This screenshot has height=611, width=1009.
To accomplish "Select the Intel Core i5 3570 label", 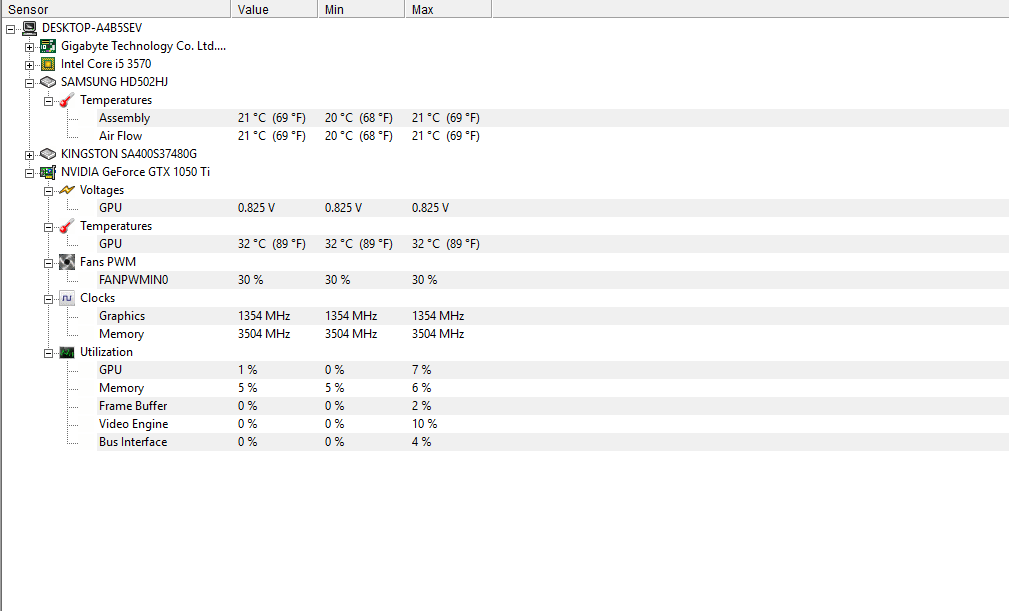I will click(106, 64).
